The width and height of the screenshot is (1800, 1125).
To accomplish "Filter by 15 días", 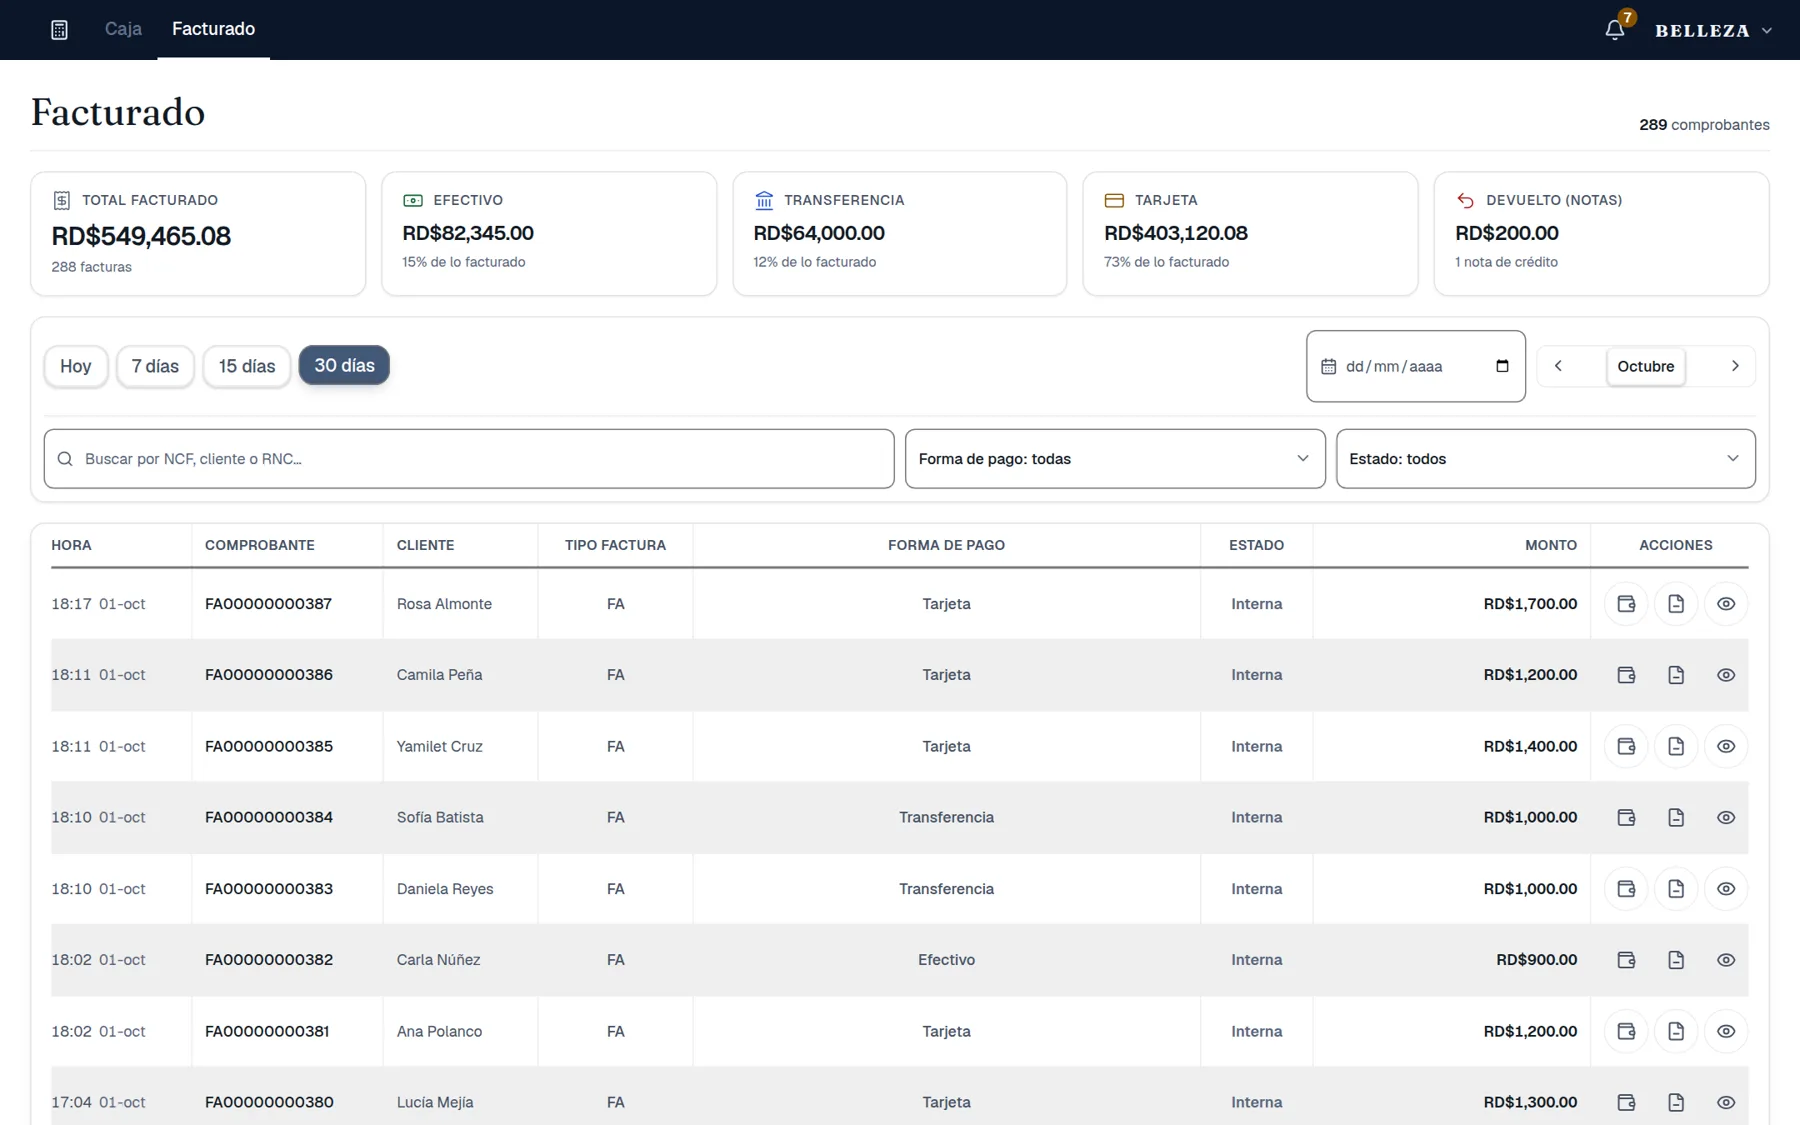I will 247,366.
